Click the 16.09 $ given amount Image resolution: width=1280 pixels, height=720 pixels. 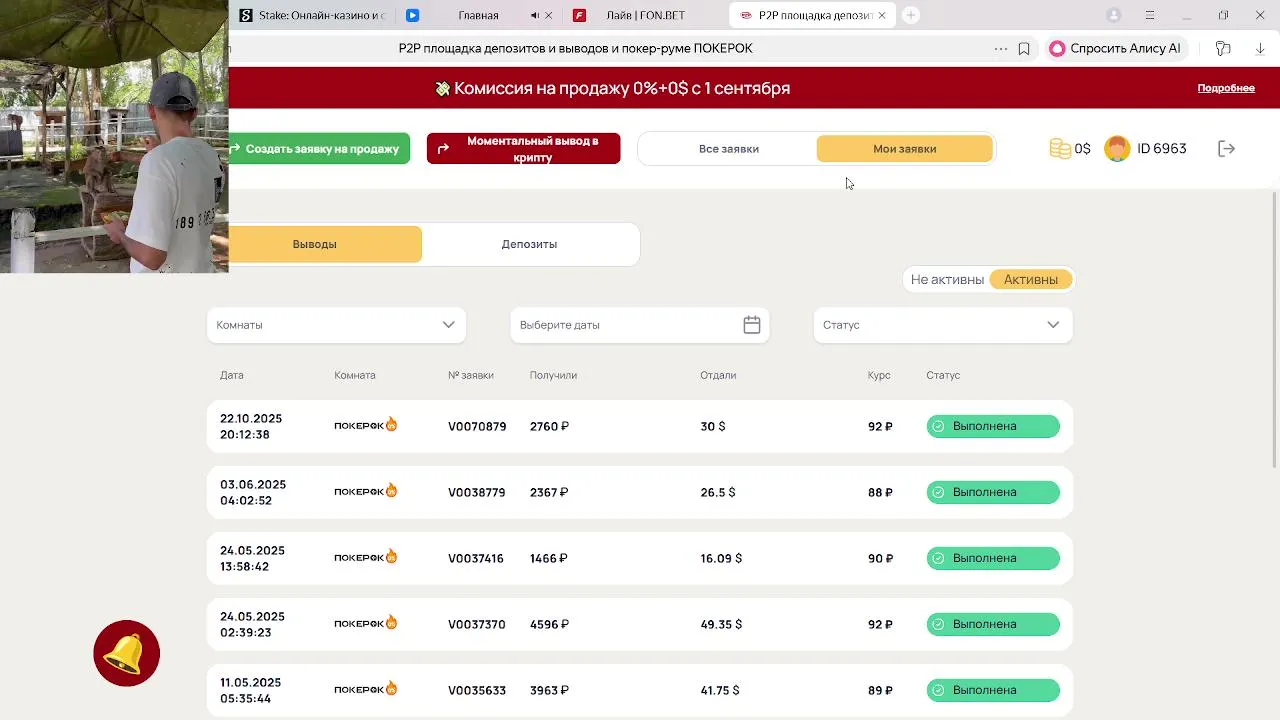[x=721, y=558]
